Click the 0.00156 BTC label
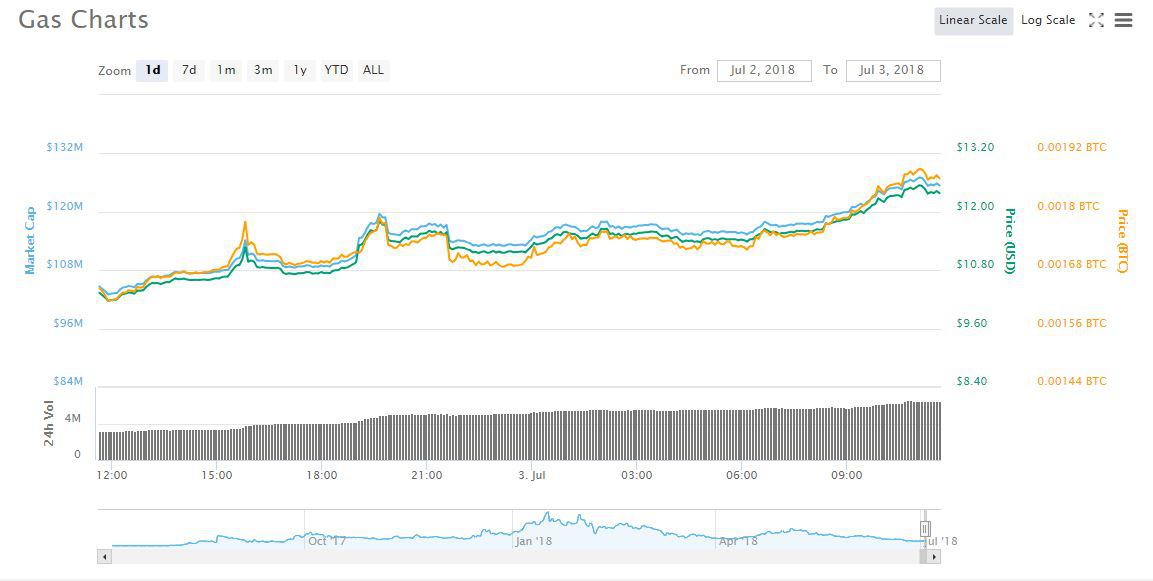Viewport: 1153px width, 581px height. pyautogui.click(x=1071, y=323)
